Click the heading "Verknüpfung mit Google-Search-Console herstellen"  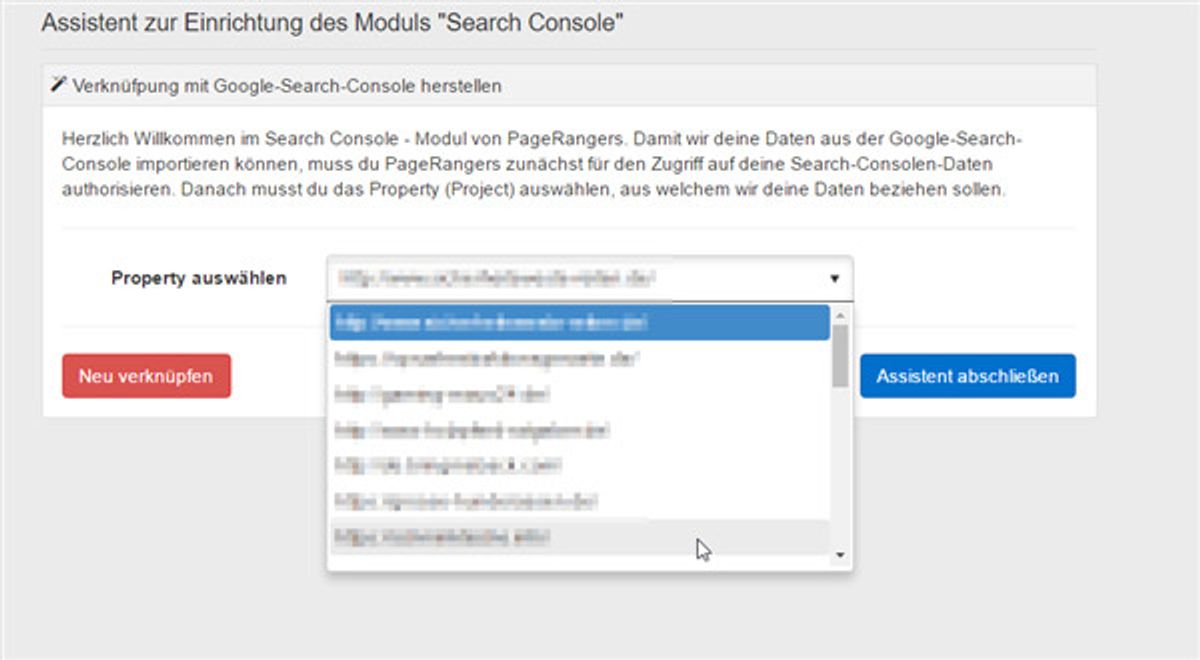coord(287,86)
